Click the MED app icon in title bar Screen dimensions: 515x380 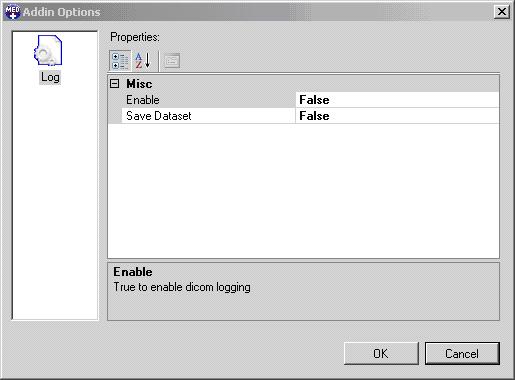[12, 12]
